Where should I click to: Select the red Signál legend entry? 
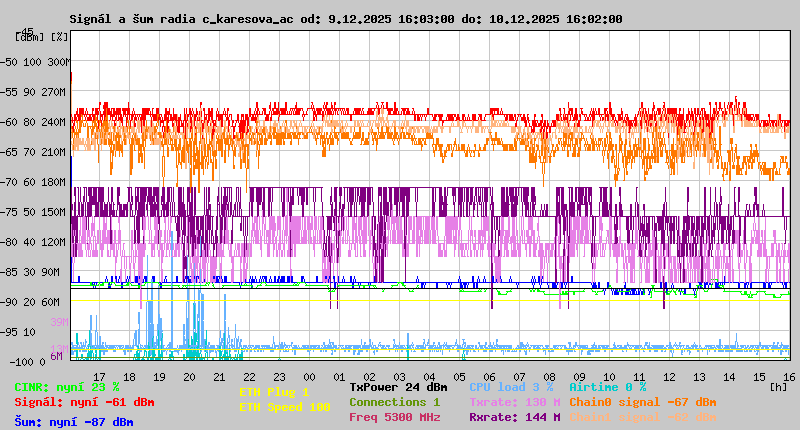click(84, 402)
